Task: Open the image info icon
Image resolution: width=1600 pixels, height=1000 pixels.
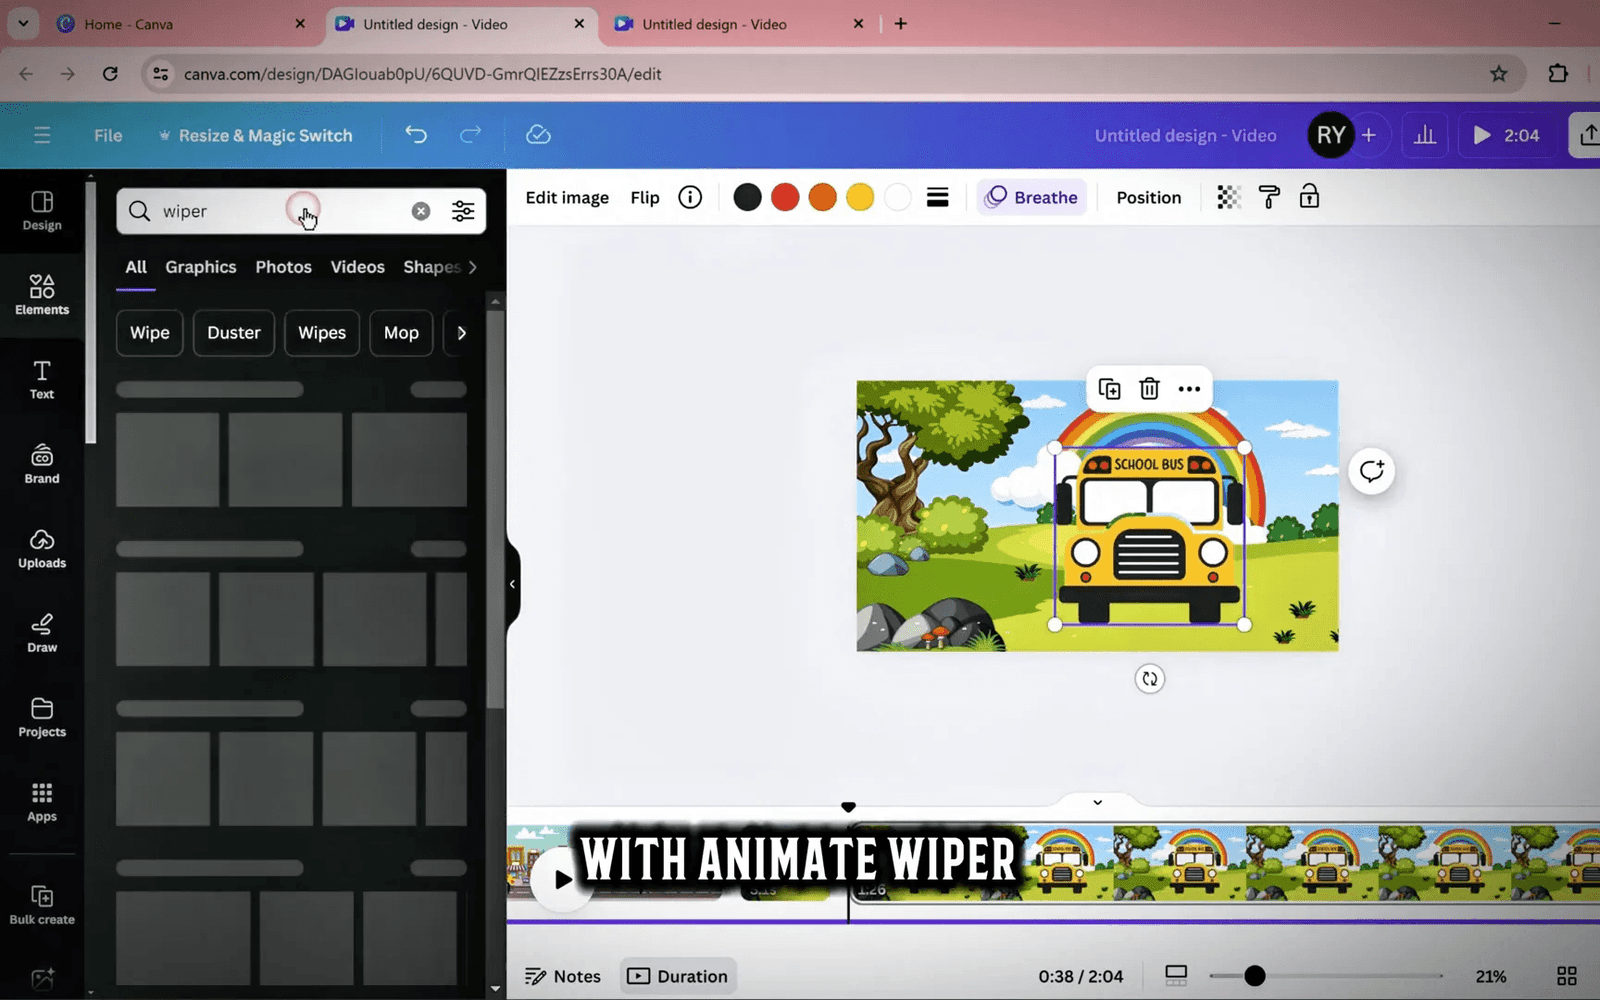Action: (690, 197)
